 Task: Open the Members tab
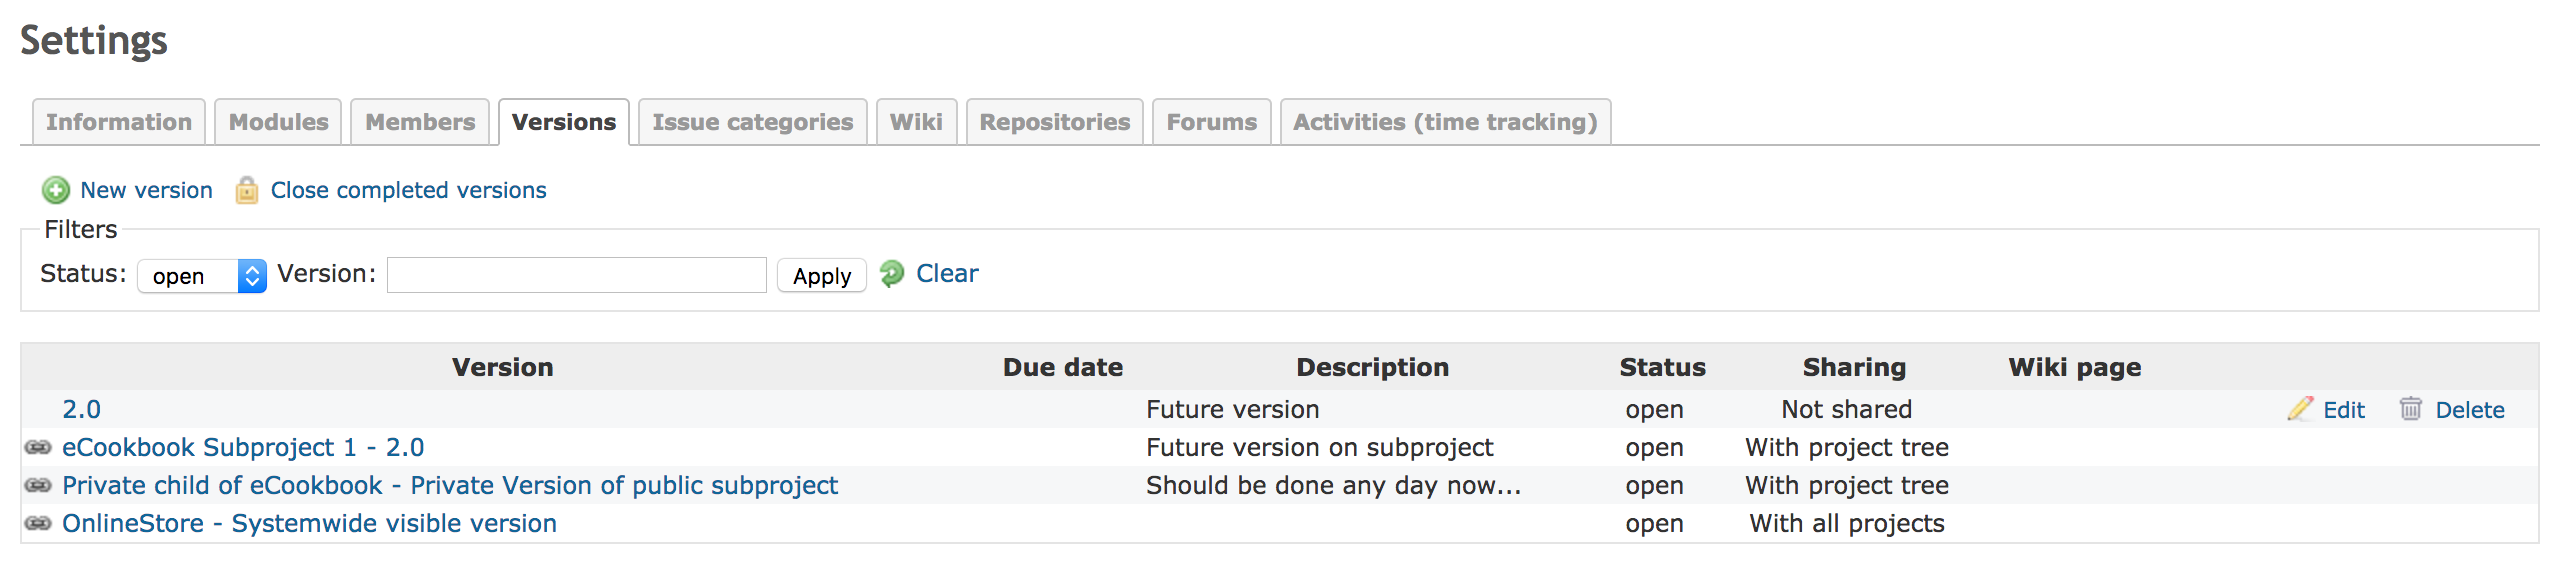(420, 122)
